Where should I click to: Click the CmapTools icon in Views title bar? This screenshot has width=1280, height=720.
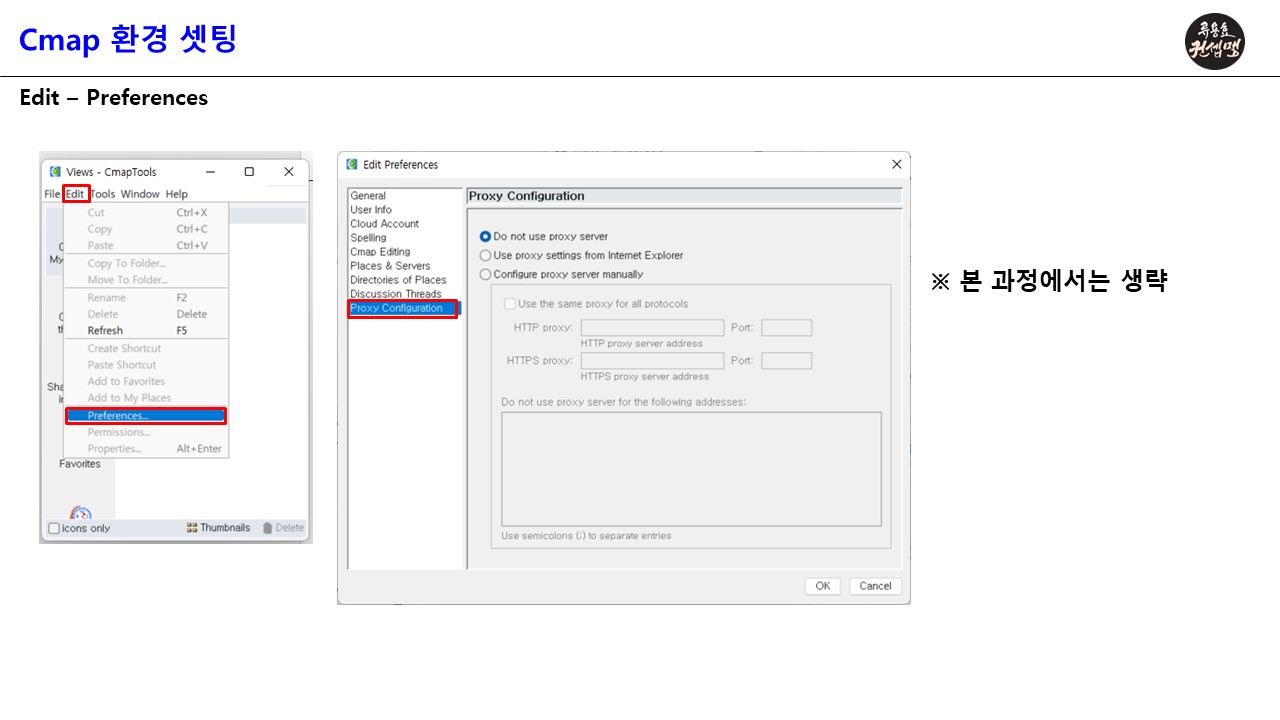tap(55, 172)
